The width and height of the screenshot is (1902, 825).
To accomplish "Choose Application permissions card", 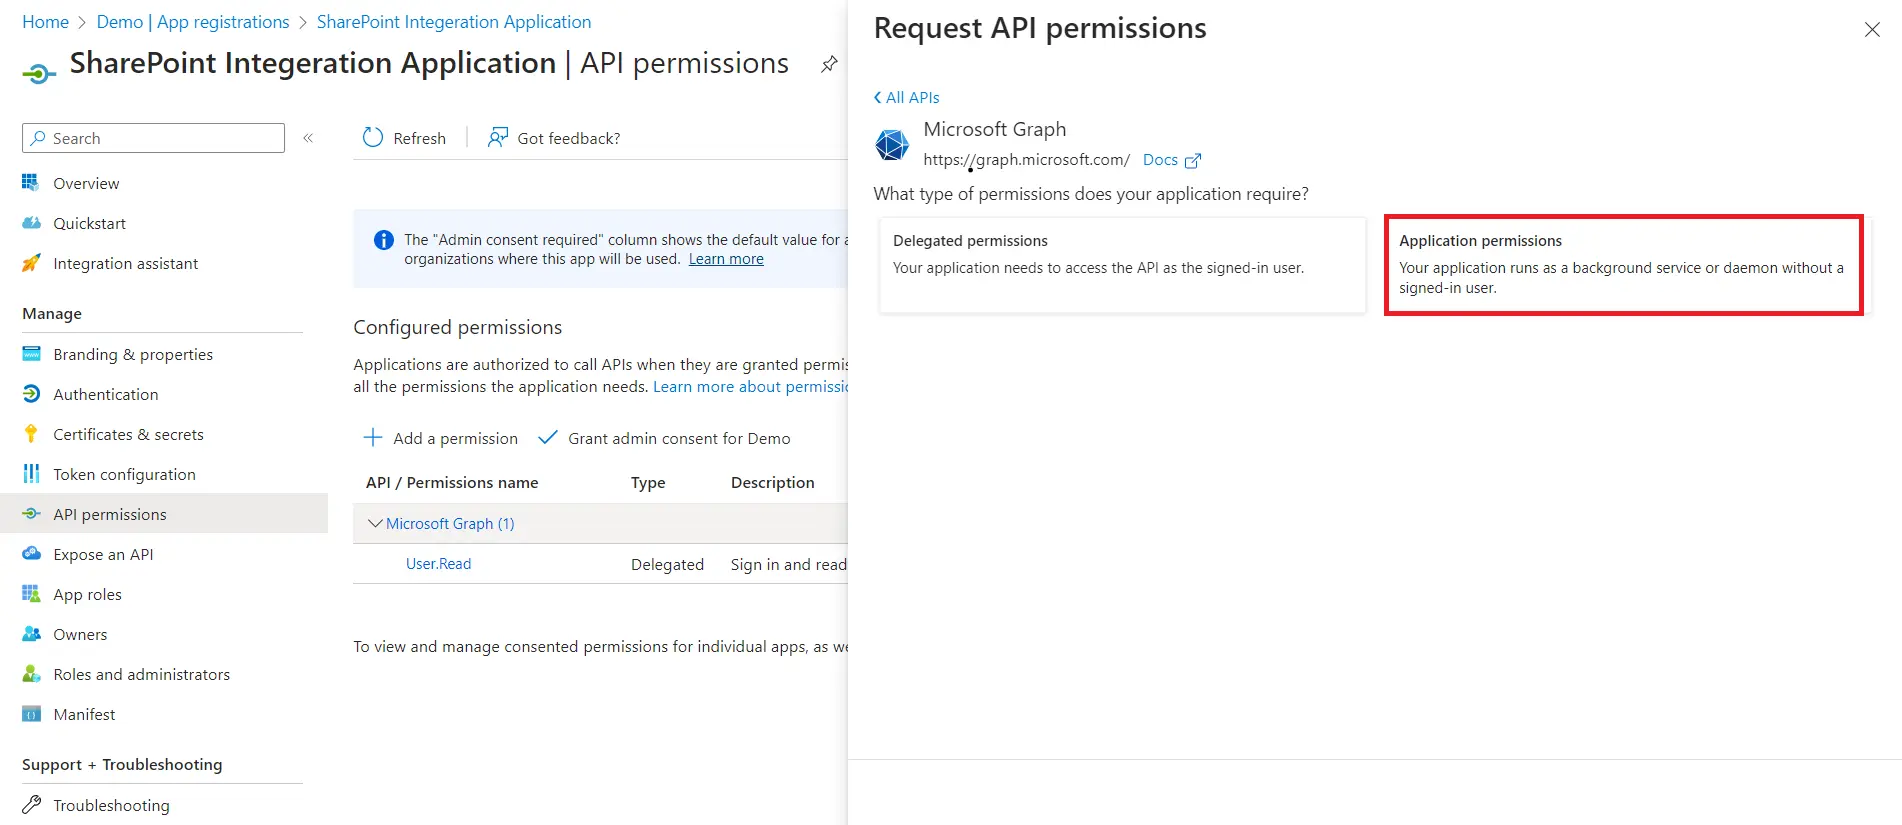I will [1624, 265].
